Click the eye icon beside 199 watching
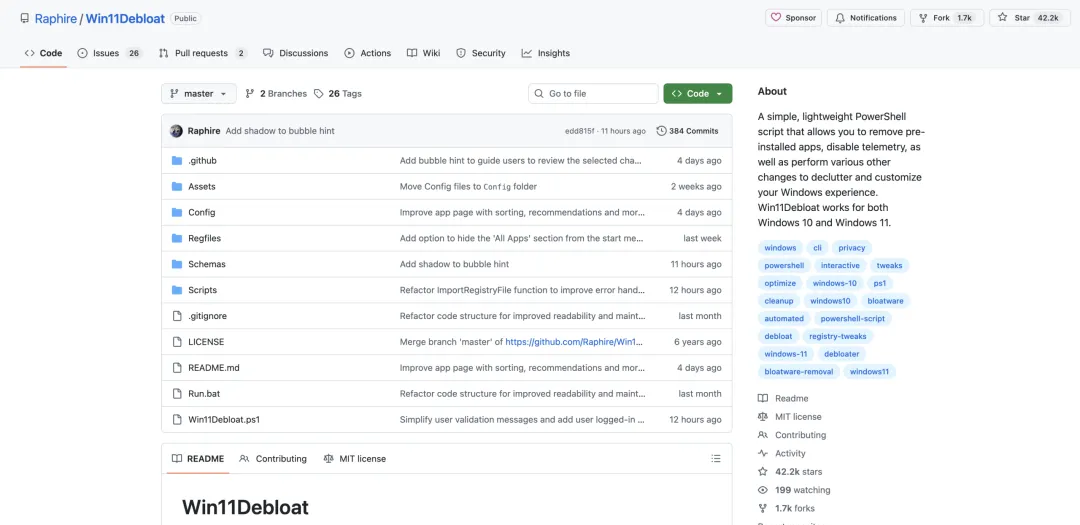1080x525 pixels. coord(762,490)
